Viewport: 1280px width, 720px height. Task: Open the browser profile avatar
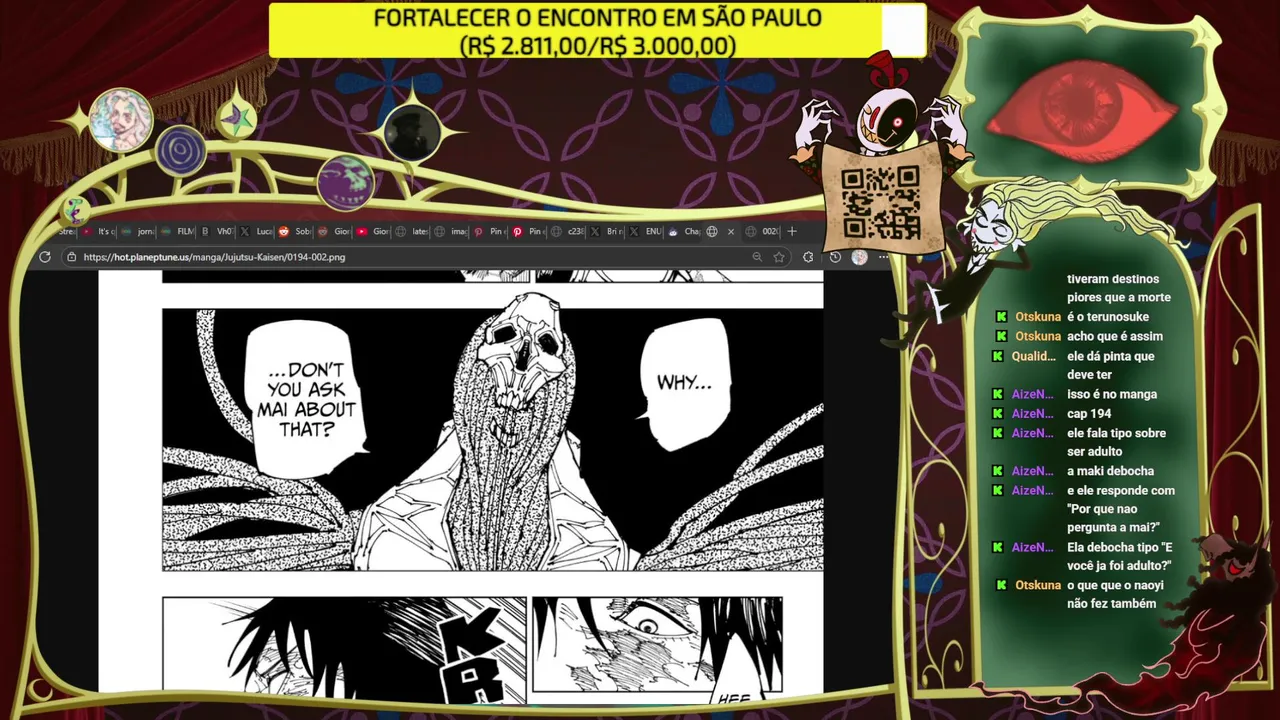[x=859, y=257]
